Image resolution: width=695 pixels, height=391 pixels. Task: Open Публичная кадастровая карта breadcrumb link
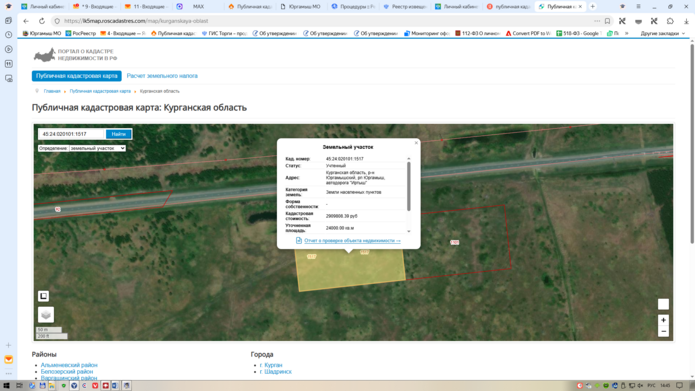tap(100, 91)
